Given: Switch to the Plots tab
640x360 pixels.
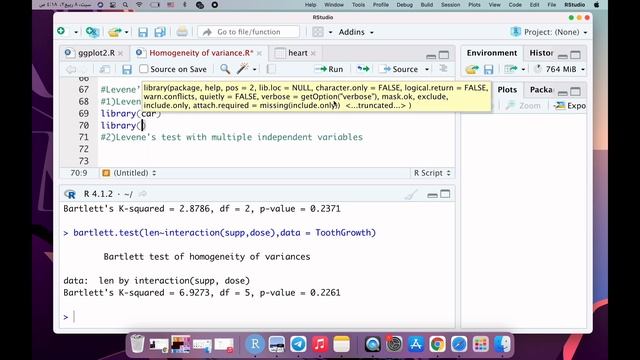Looking at the screenshot, I should click(507, 90).
